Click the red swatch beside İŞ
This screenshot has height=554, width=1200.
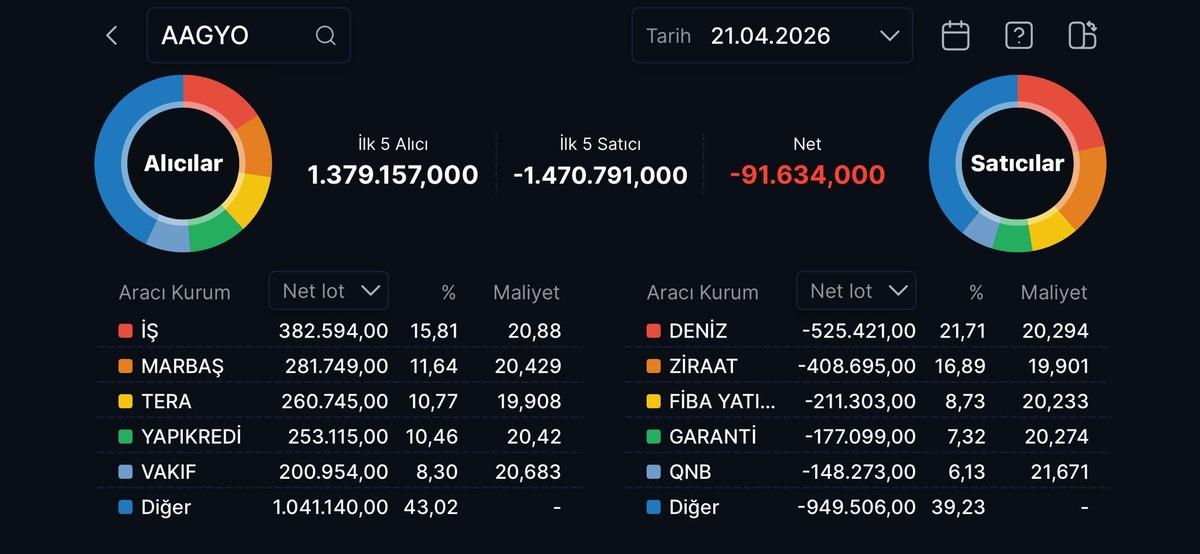tap(125, 331)
